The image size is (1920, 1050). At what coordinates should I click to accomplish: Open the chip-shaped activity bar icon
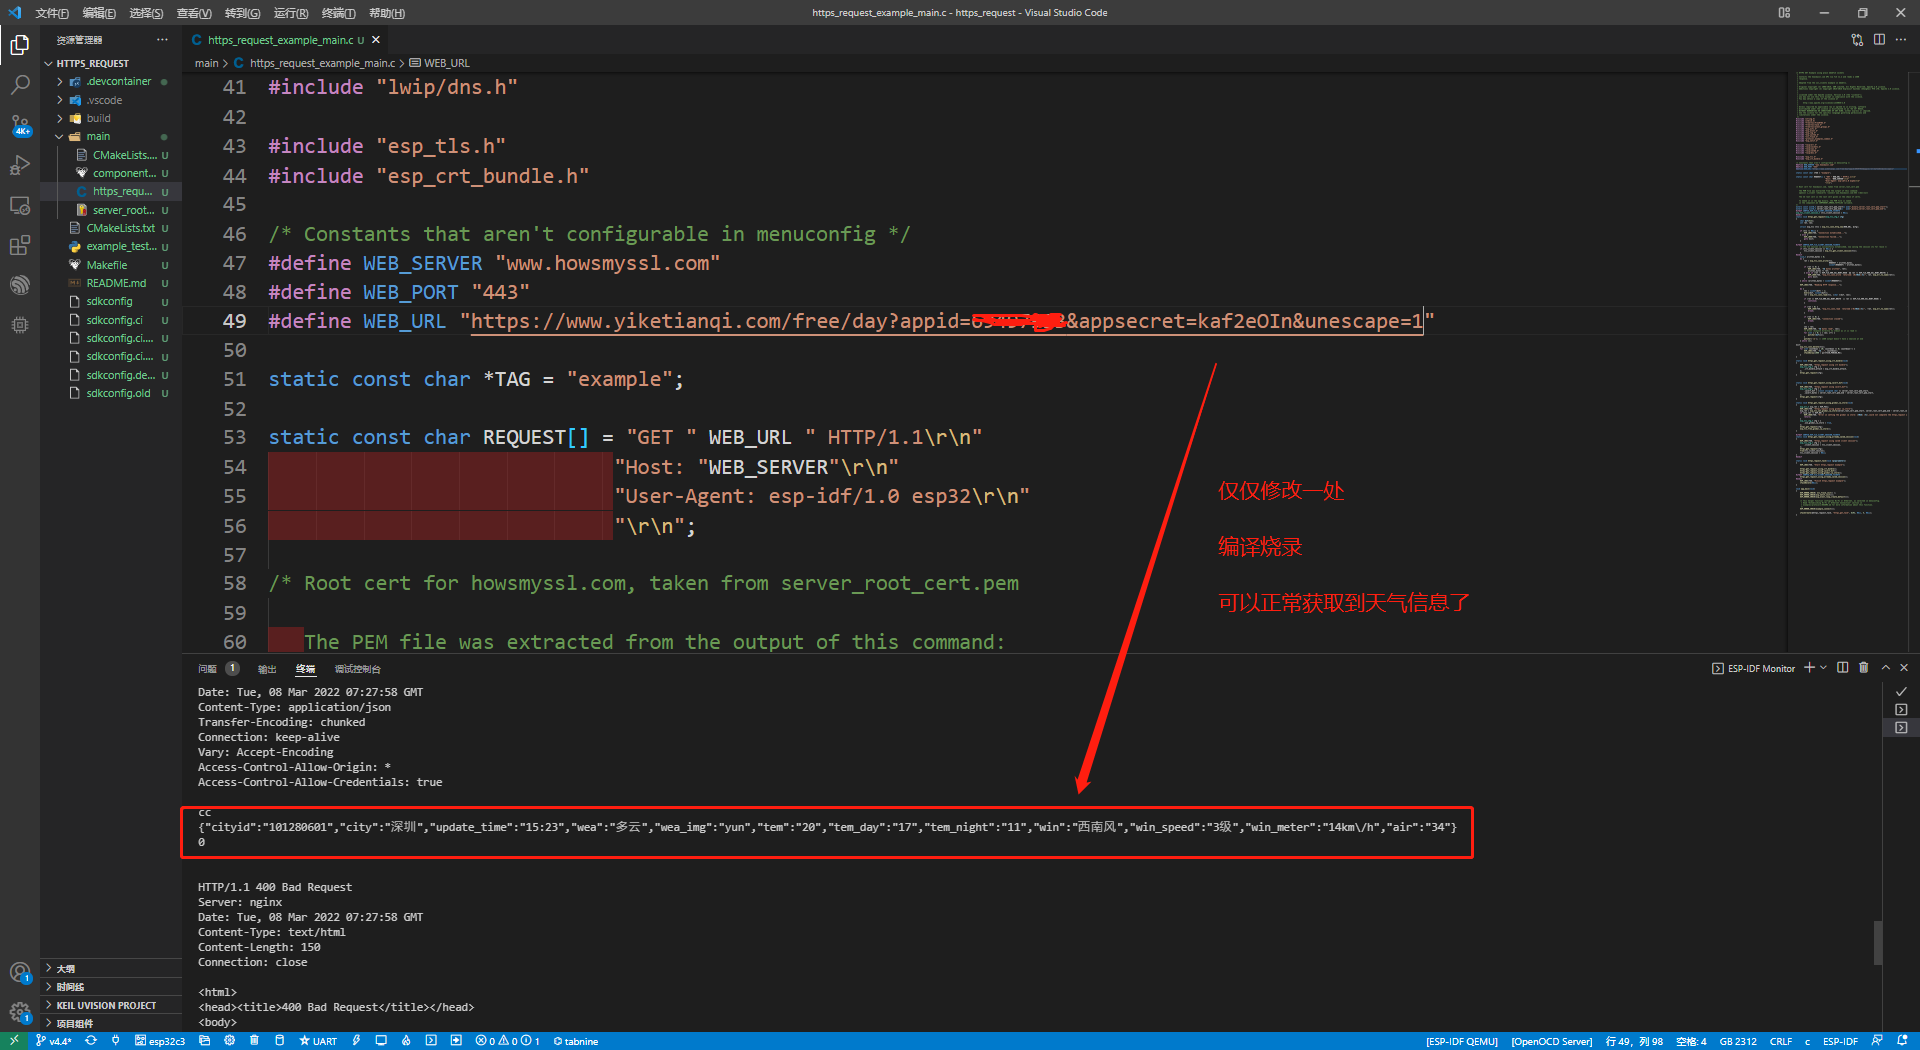point(19,325)
